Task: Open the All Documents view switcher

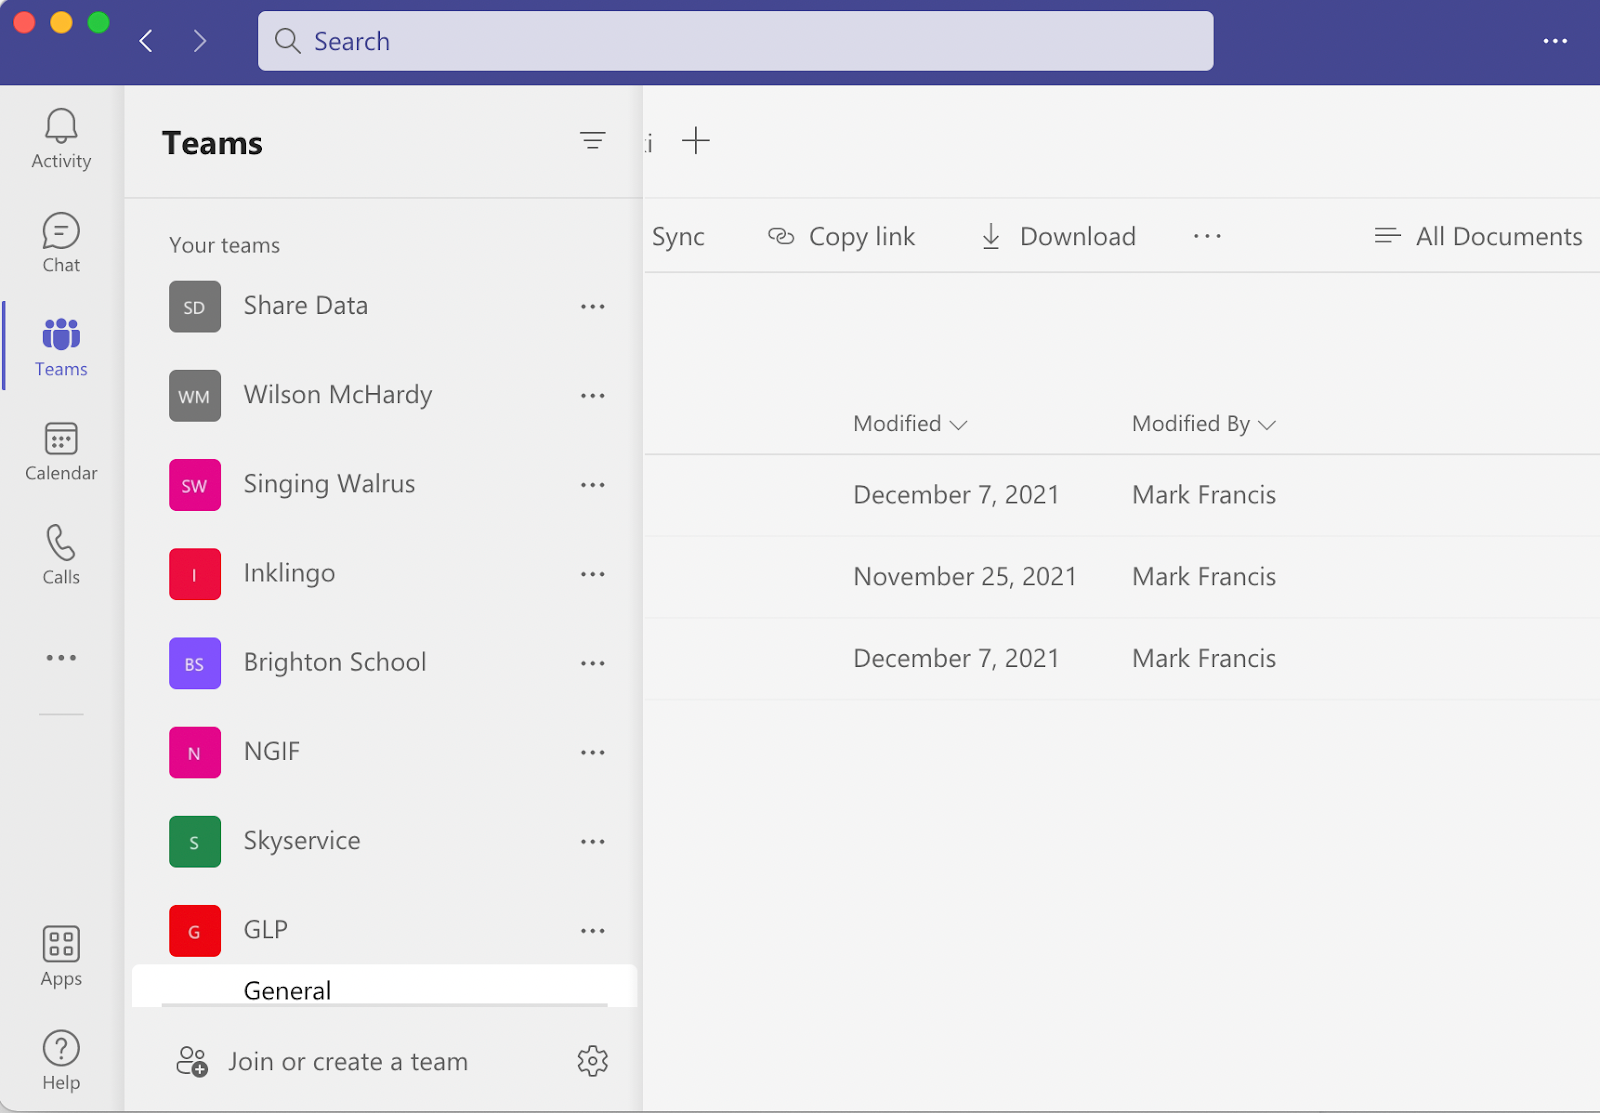Action: tap(1478, 237)
